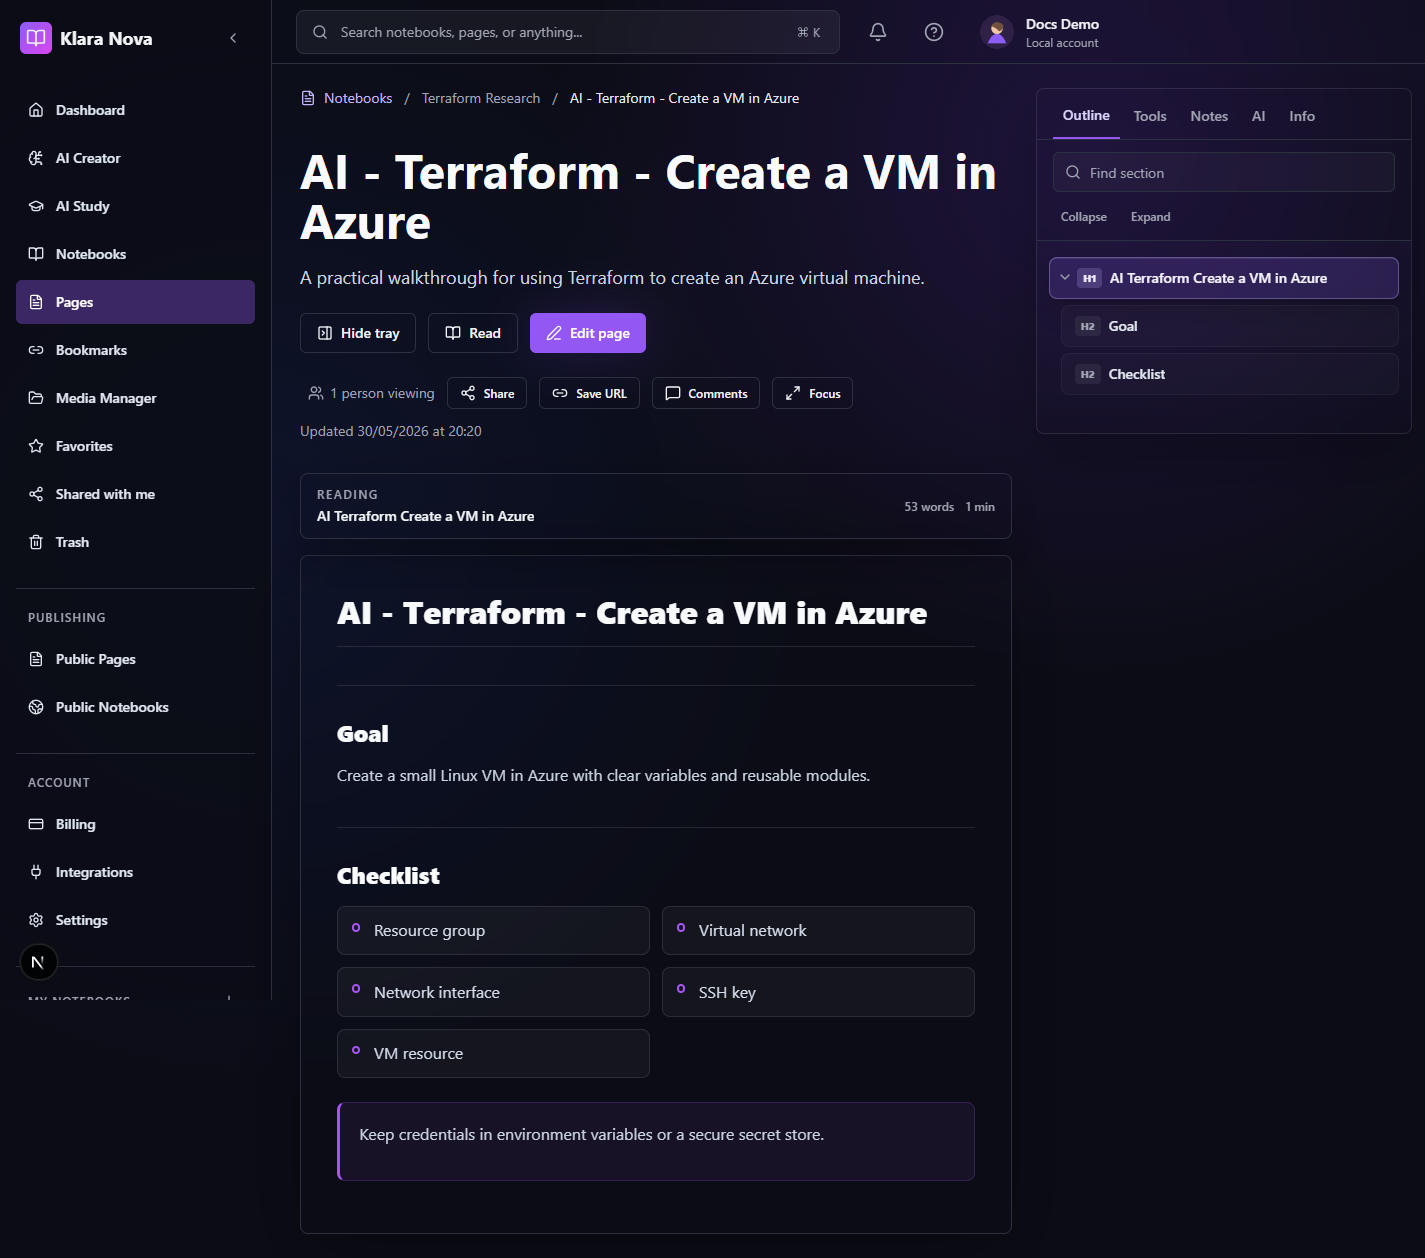The image size is (1425, 1258).
Task: Click the Docs Demo user avatar
Action: click(x=997, y=32)
